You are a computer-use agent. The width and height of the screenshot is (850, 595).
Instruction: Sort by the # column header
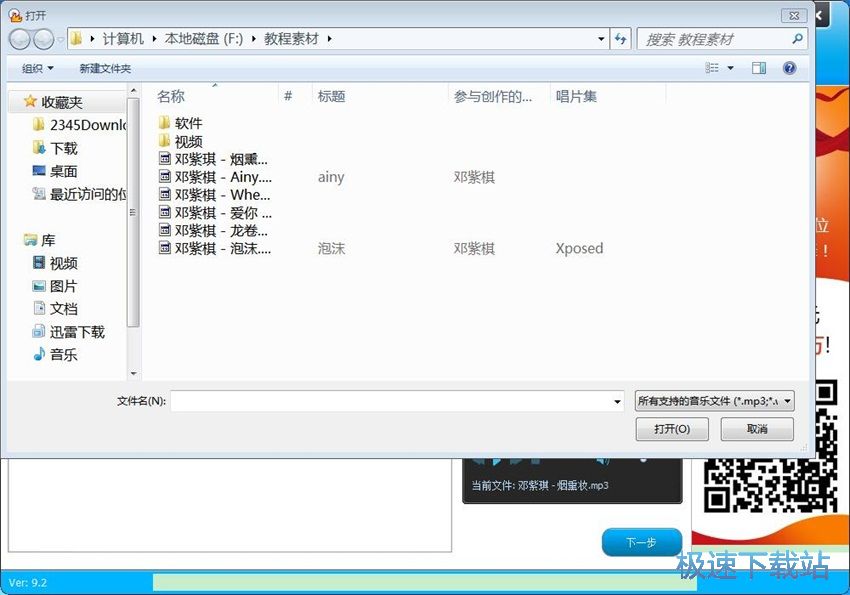click(x=288, y=96)
